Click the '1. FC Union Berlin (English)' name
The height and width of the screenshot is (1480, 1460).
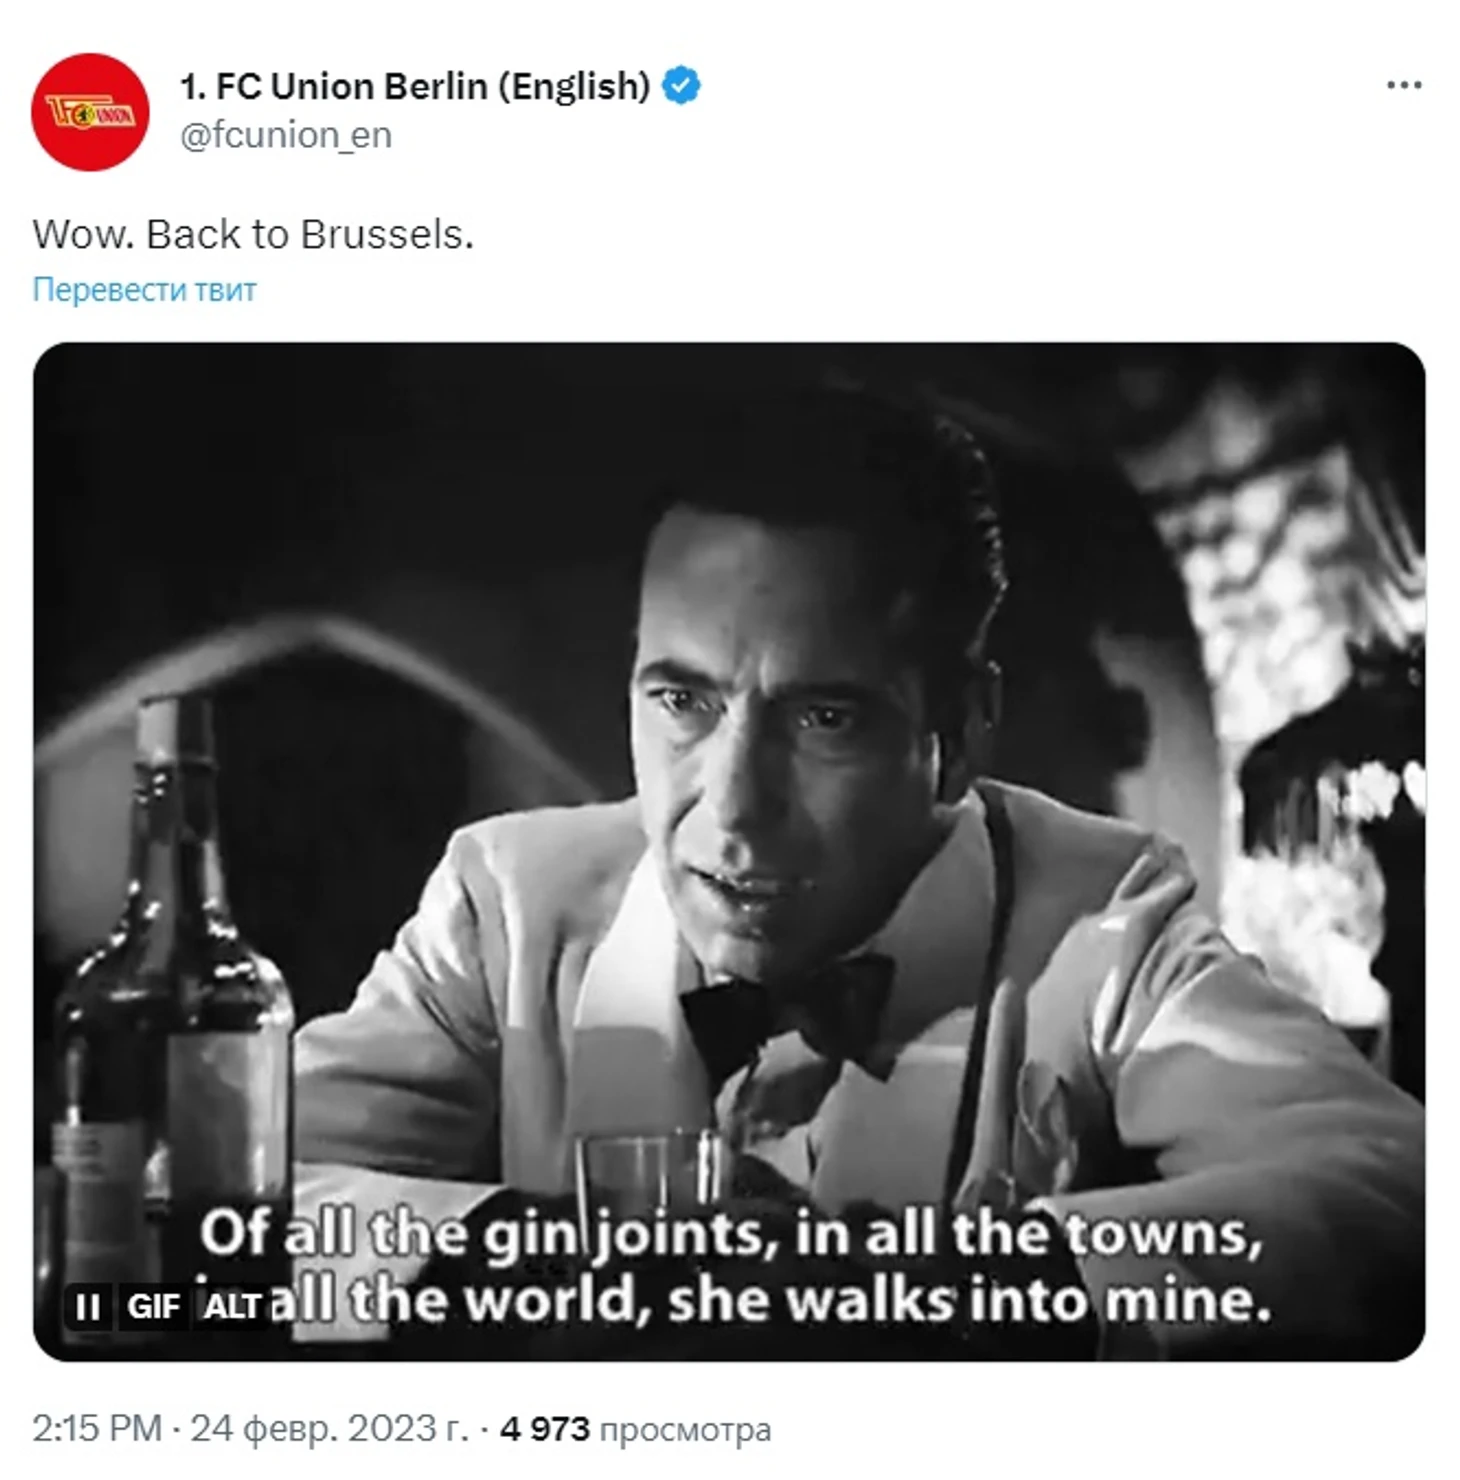[x=415, y=87]
